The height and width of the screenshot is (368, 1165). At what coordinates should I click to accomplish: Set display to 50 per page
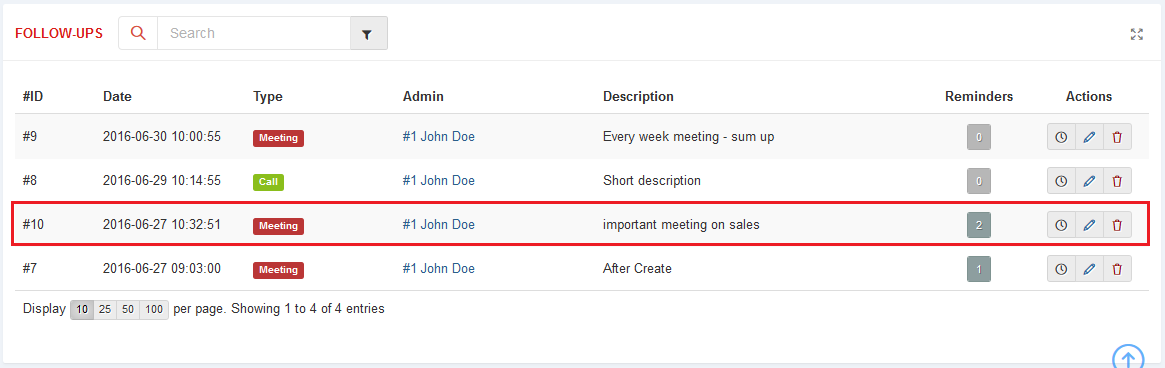pos(128,309)
